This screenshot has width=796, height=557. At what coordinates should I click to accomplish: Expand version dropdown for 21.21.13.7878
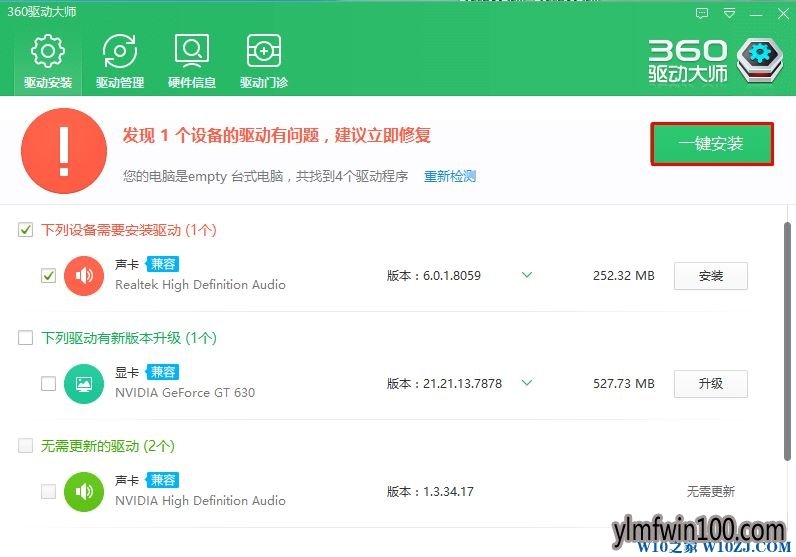click(527, 383)
